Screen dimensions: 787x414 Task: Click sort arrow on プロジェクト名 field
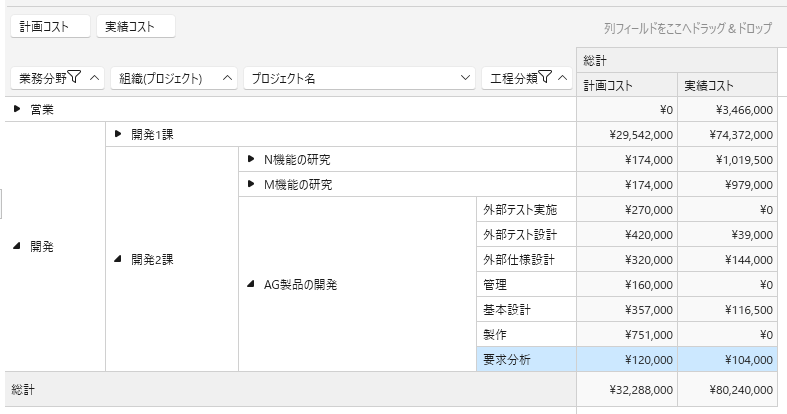tap(464, 78)
